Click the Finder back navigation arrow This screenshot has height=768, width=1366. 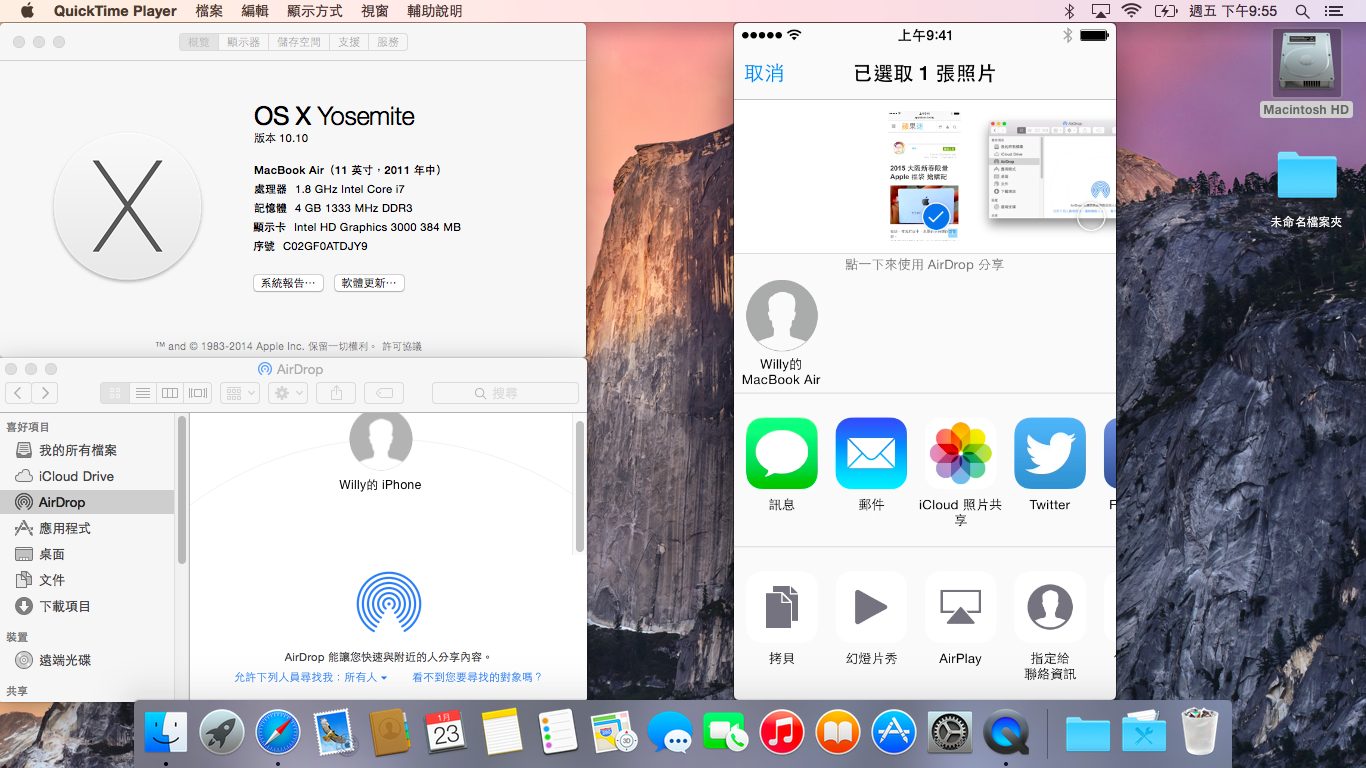point(18,393)
